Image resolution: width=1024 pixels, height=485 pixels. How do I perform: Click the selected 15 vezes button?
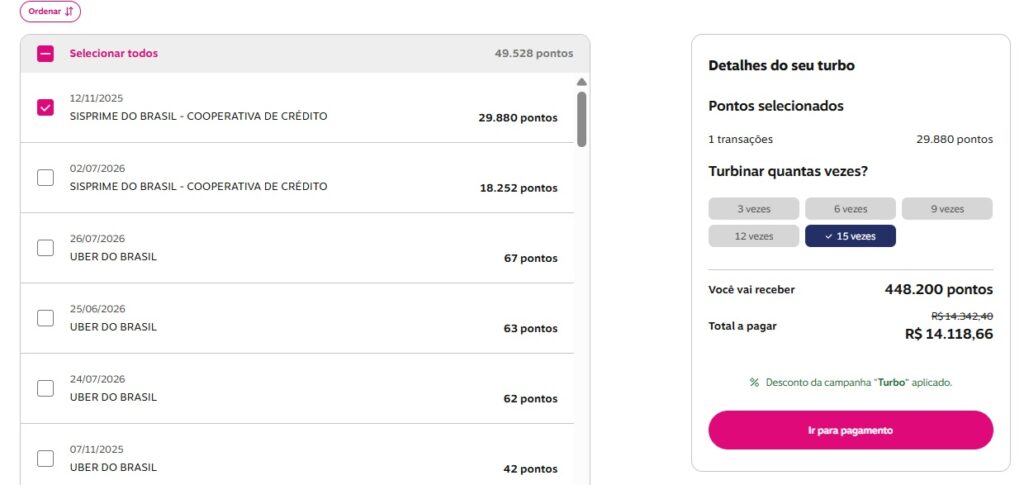pos(850,236)
